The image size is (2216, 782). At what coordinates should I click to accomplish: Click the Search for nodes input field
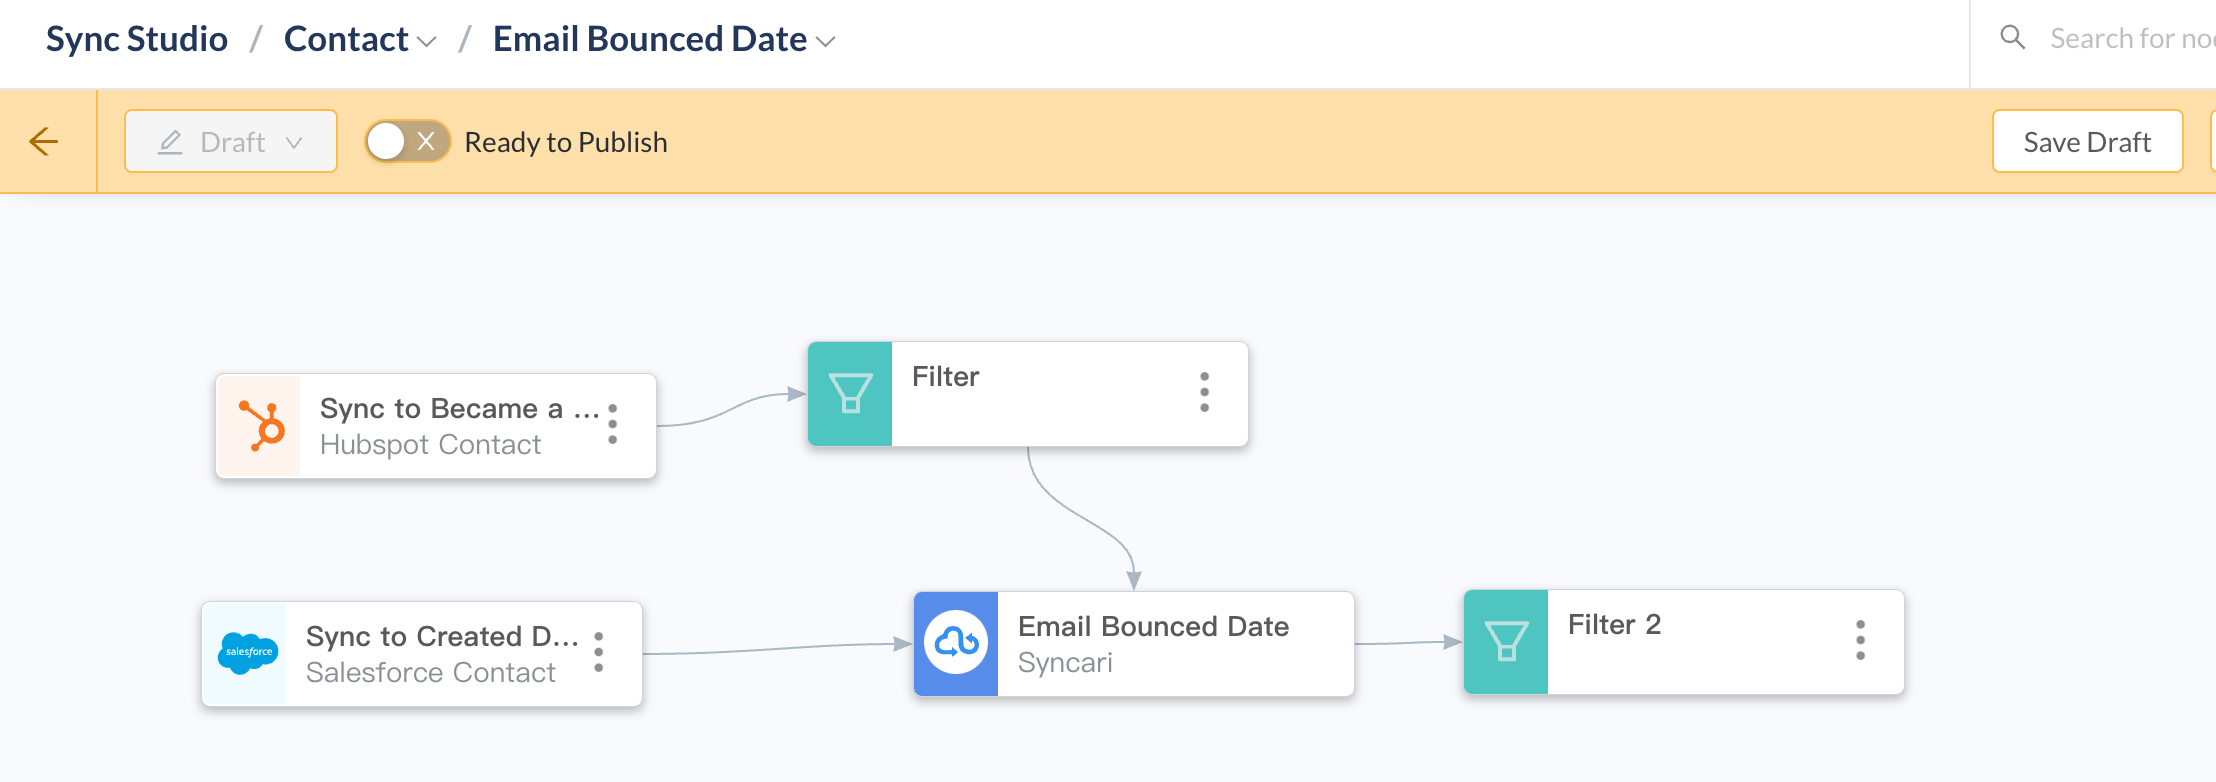pos(2132,39)
